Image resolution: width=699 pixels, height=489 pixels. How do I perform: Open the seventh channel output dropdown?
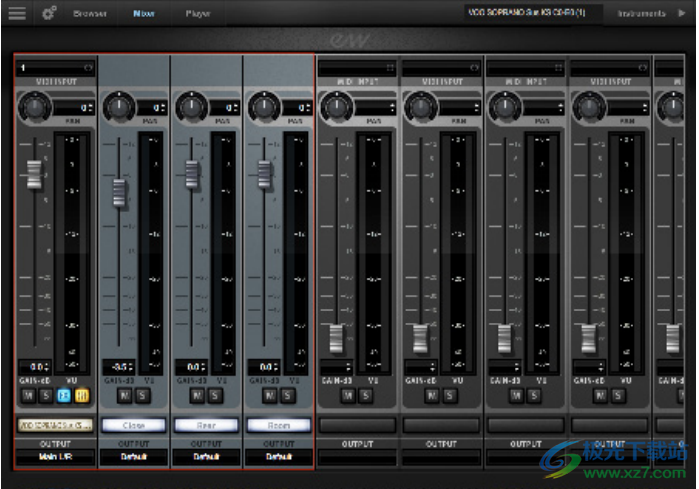tap(525, 456)
